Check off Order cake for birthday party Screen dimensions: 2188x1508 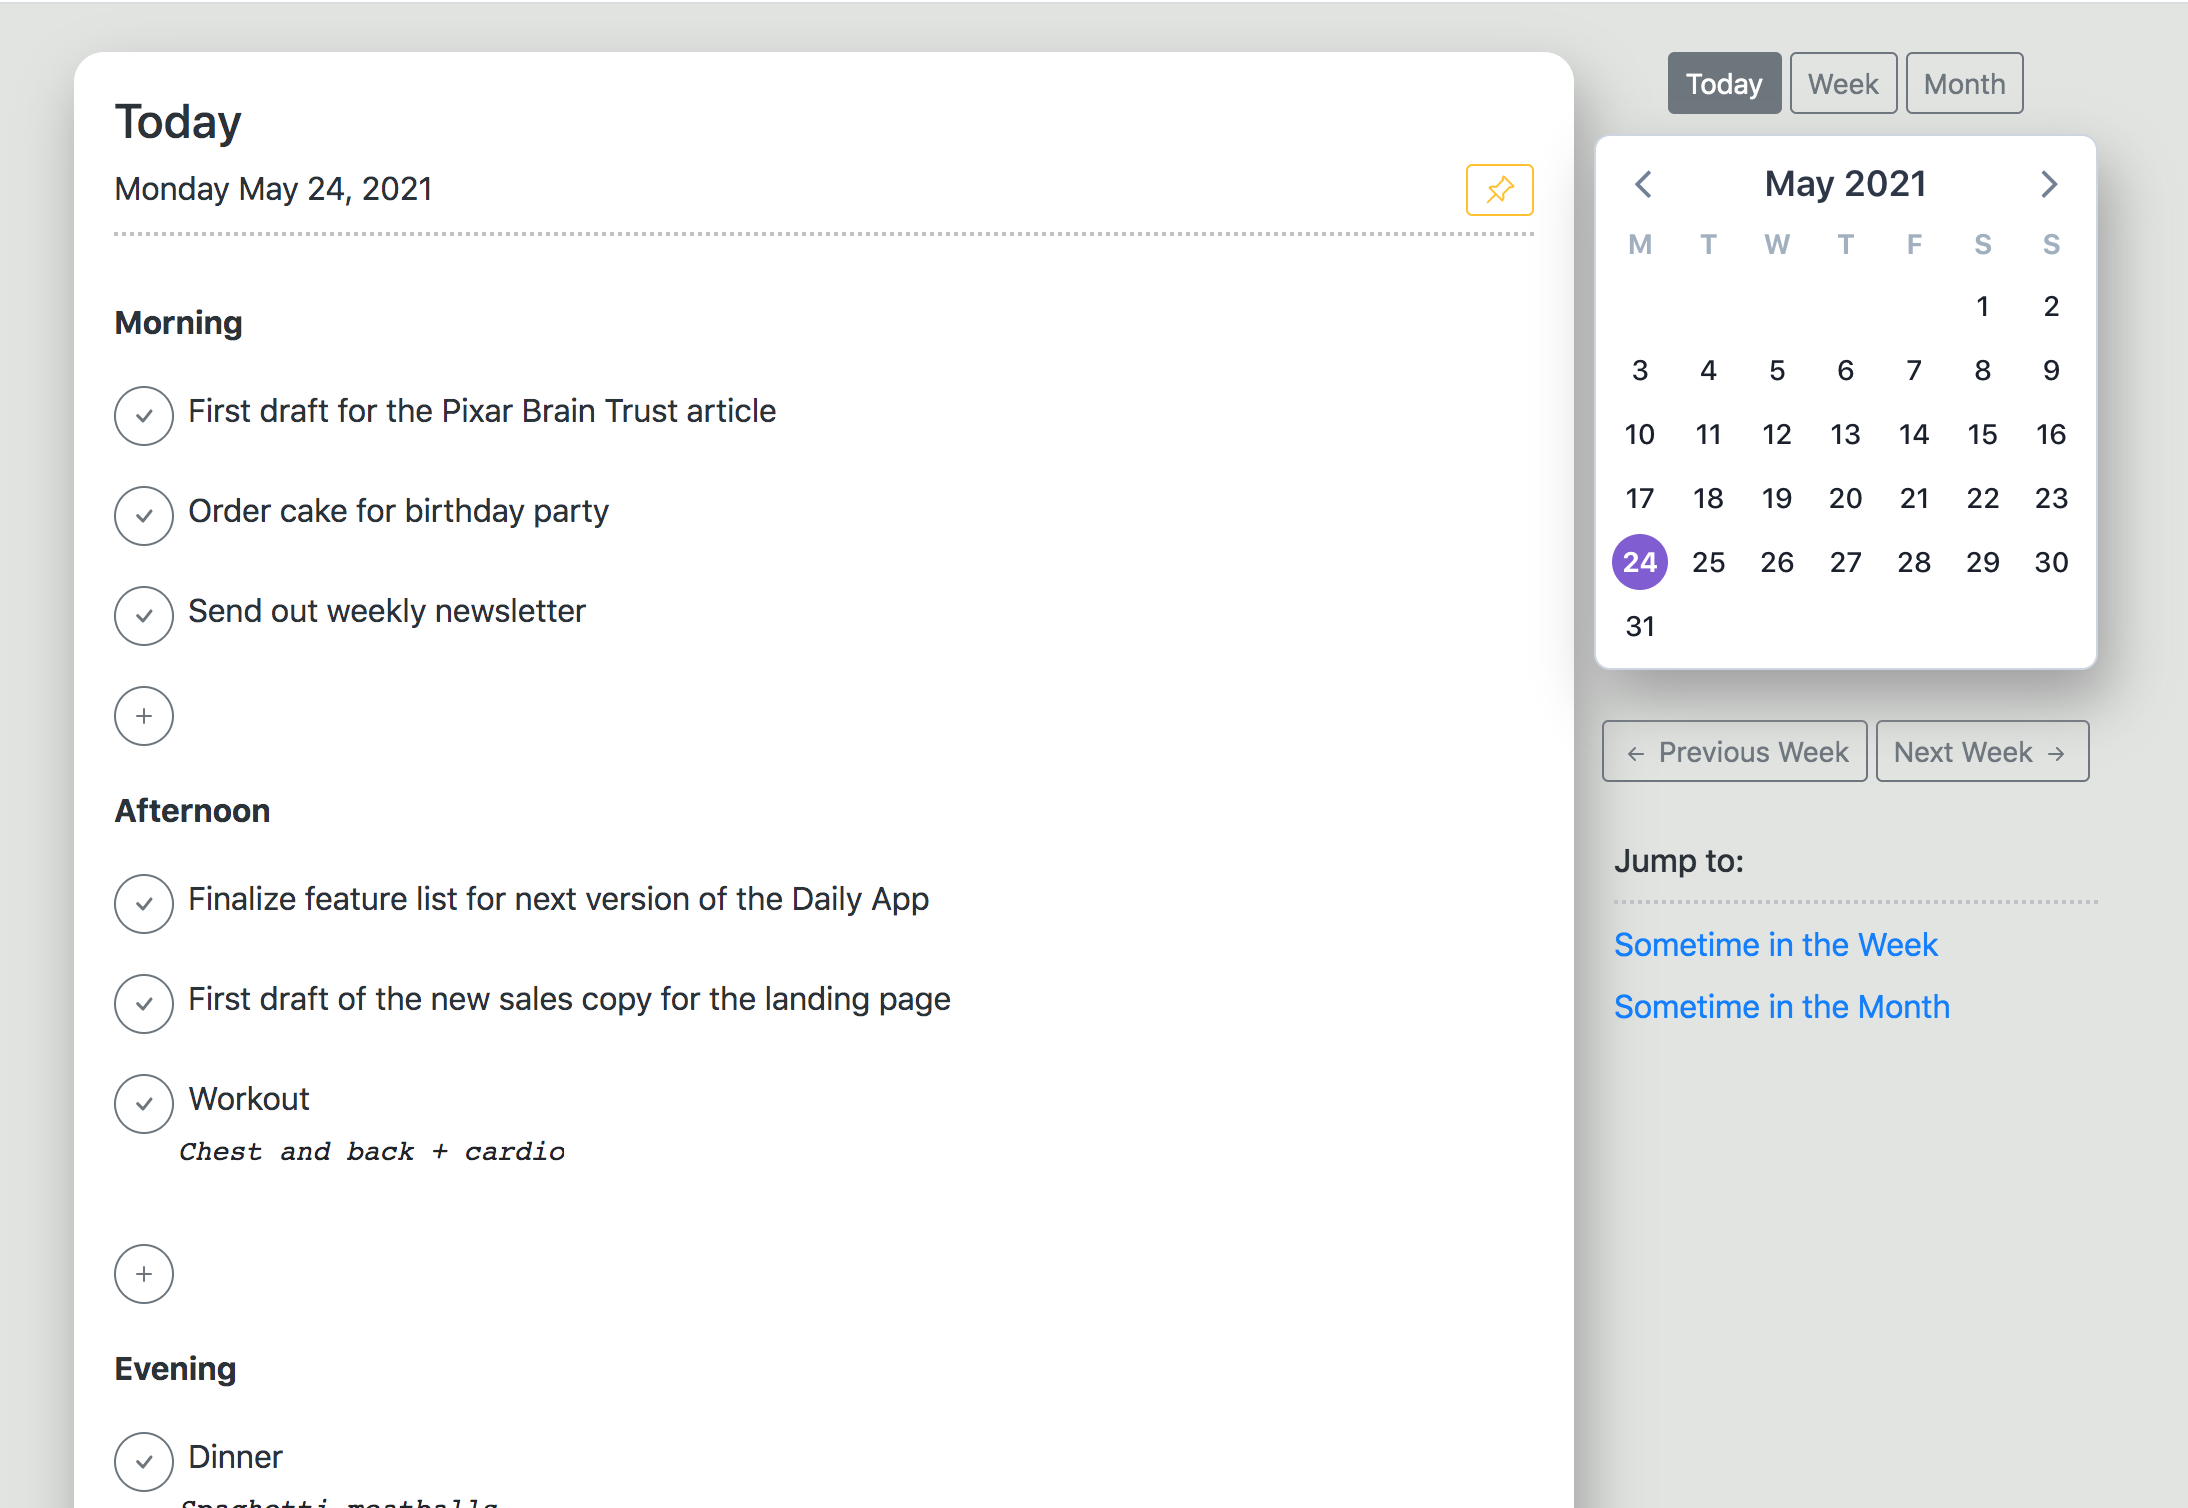(144, 516)
